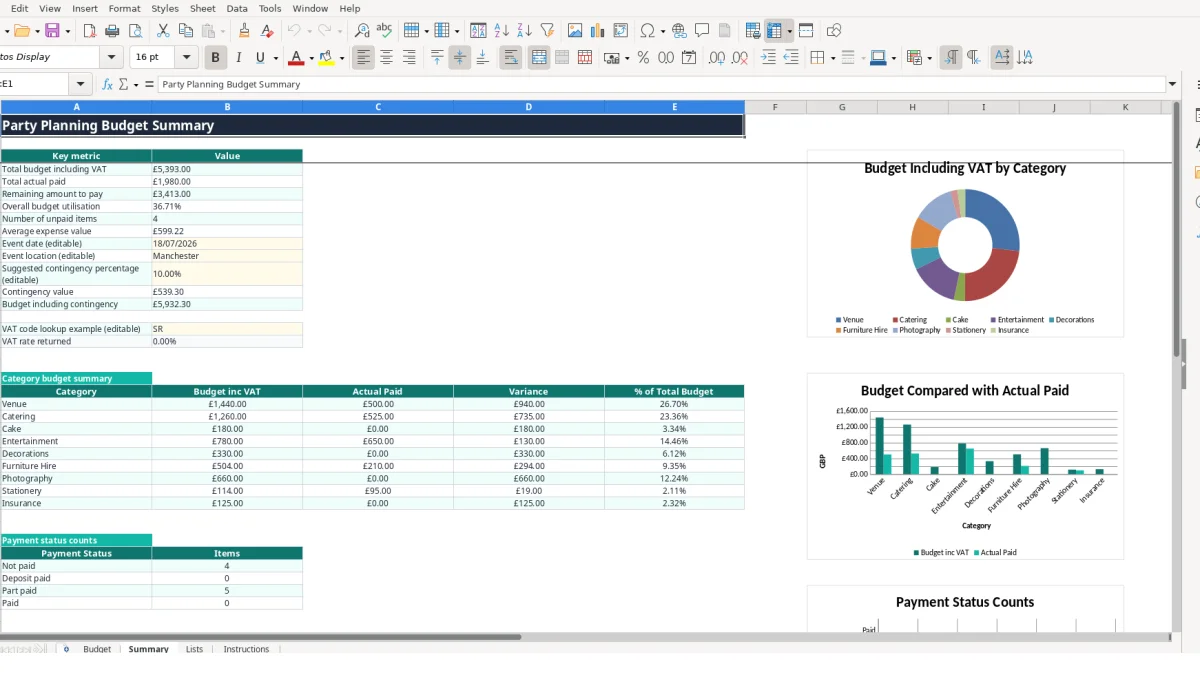Click the Insert Hyperlink globe icon

click(x=679, y=31)
